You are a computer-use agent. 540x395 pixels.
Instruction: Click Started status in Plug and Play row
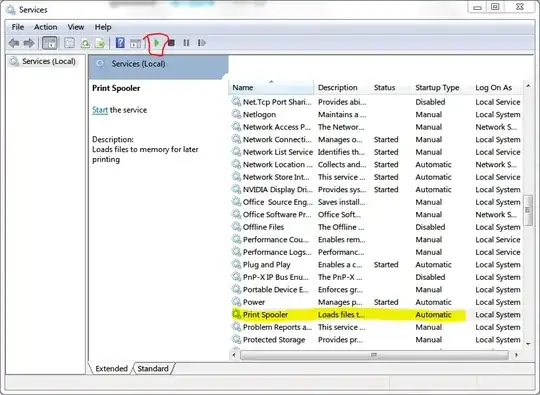386,264
